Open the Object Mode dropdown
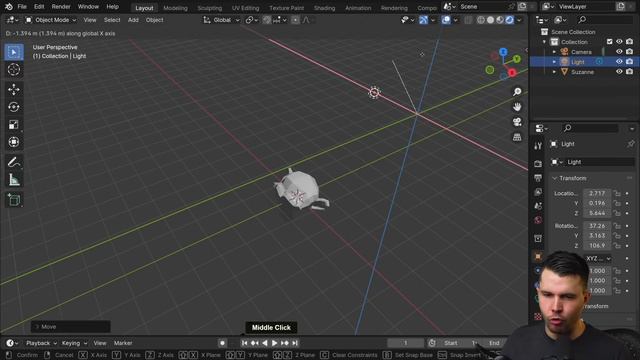 tap(51, 20)
